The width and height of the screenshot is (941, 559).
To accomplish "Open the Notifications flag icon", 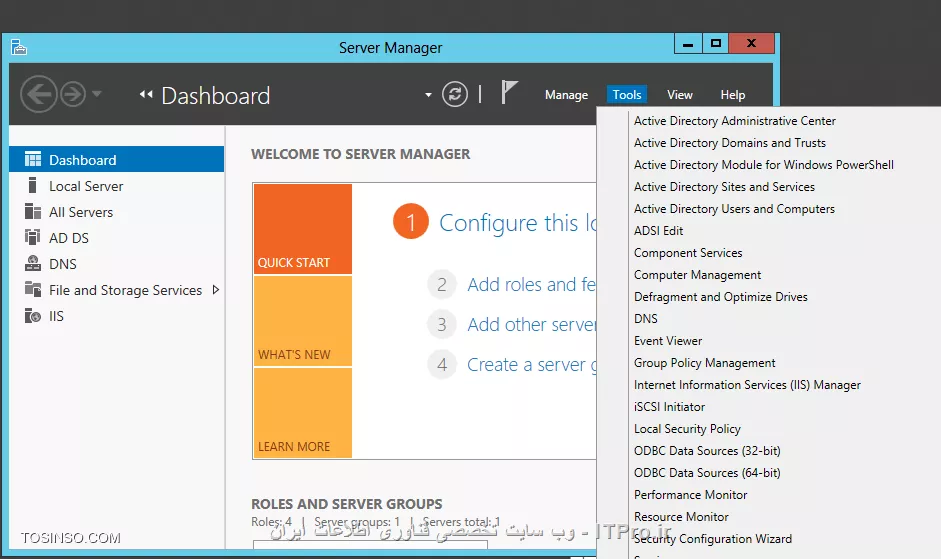I will point(509,92).
